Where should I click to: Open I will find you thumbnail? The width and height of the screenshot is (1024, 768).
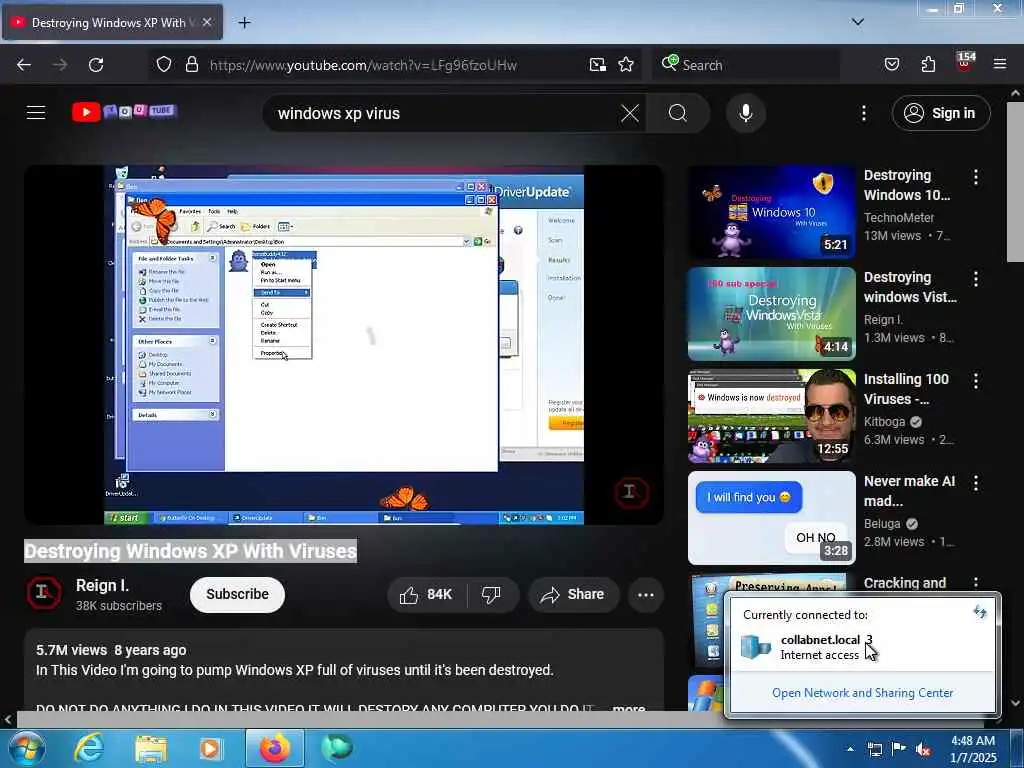pos(771,518)
